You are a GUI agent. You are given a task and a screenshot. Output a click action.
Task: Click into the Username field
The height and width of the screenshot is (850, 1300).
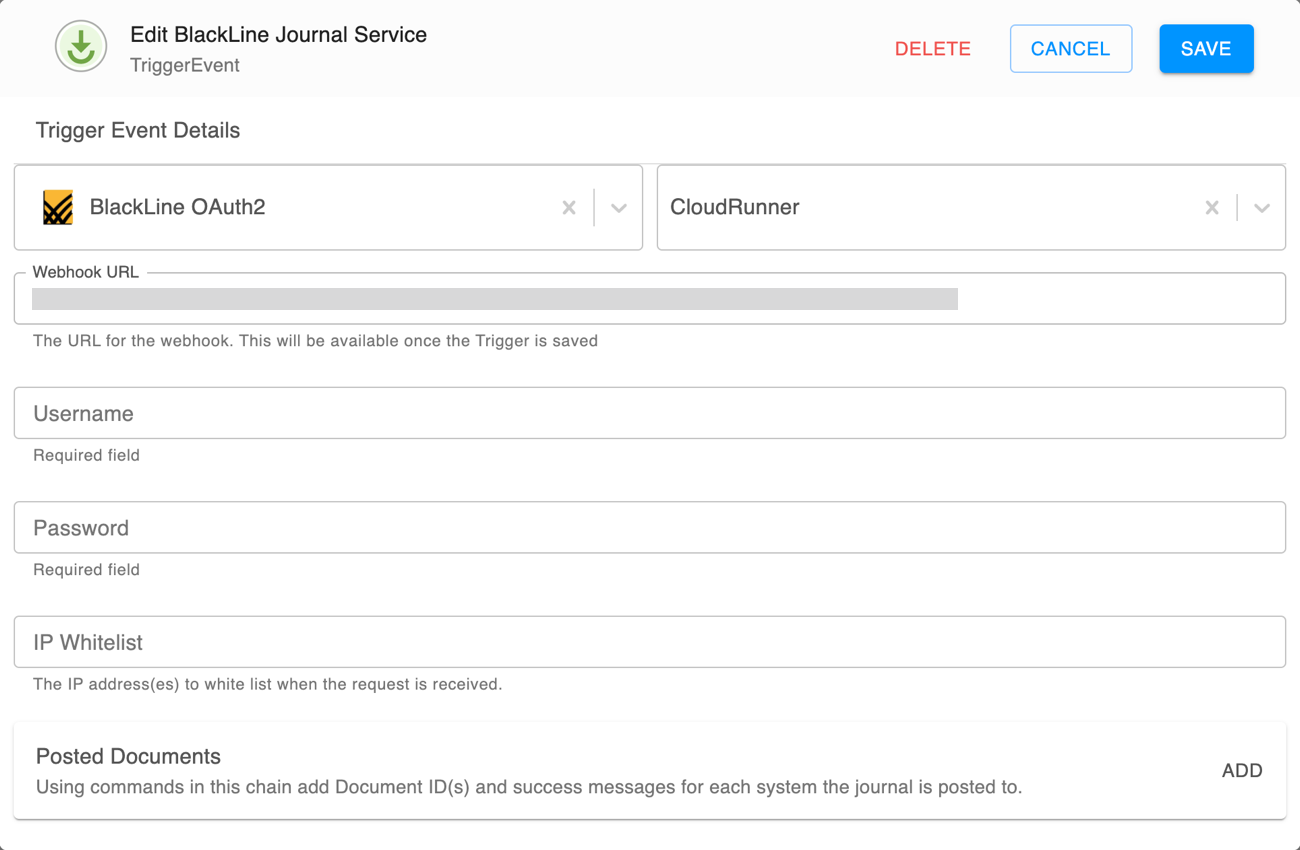pos(650,413)
